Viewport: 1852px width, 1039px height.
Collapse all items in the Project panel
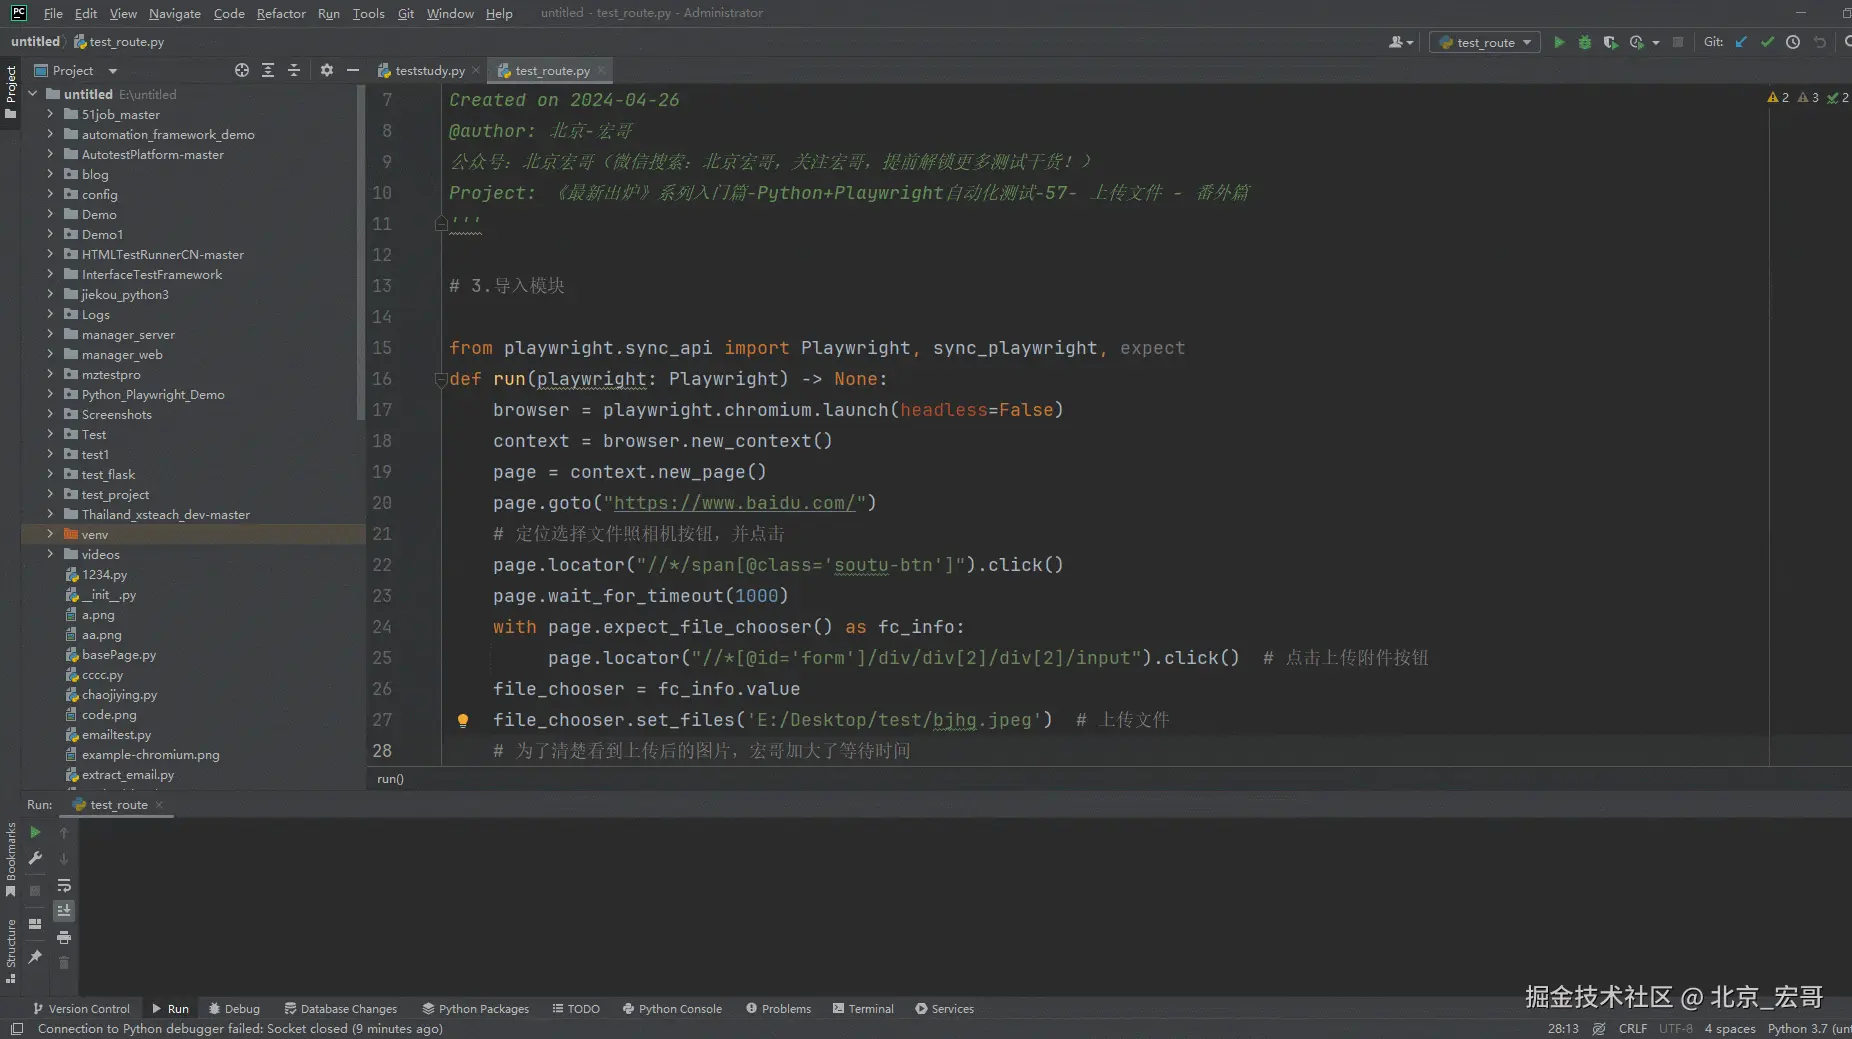[294, 70]
